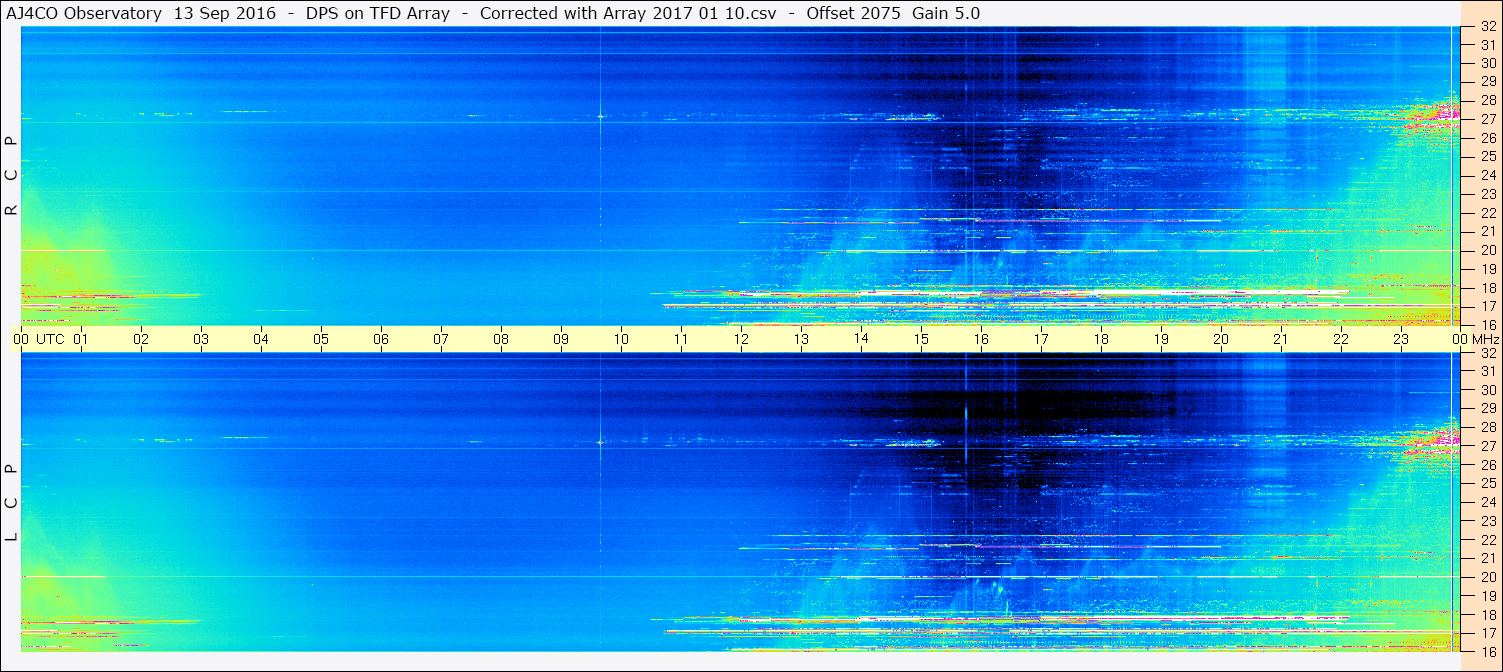Click the 32 MHz tick in RCP panel

click(1488, 27)
